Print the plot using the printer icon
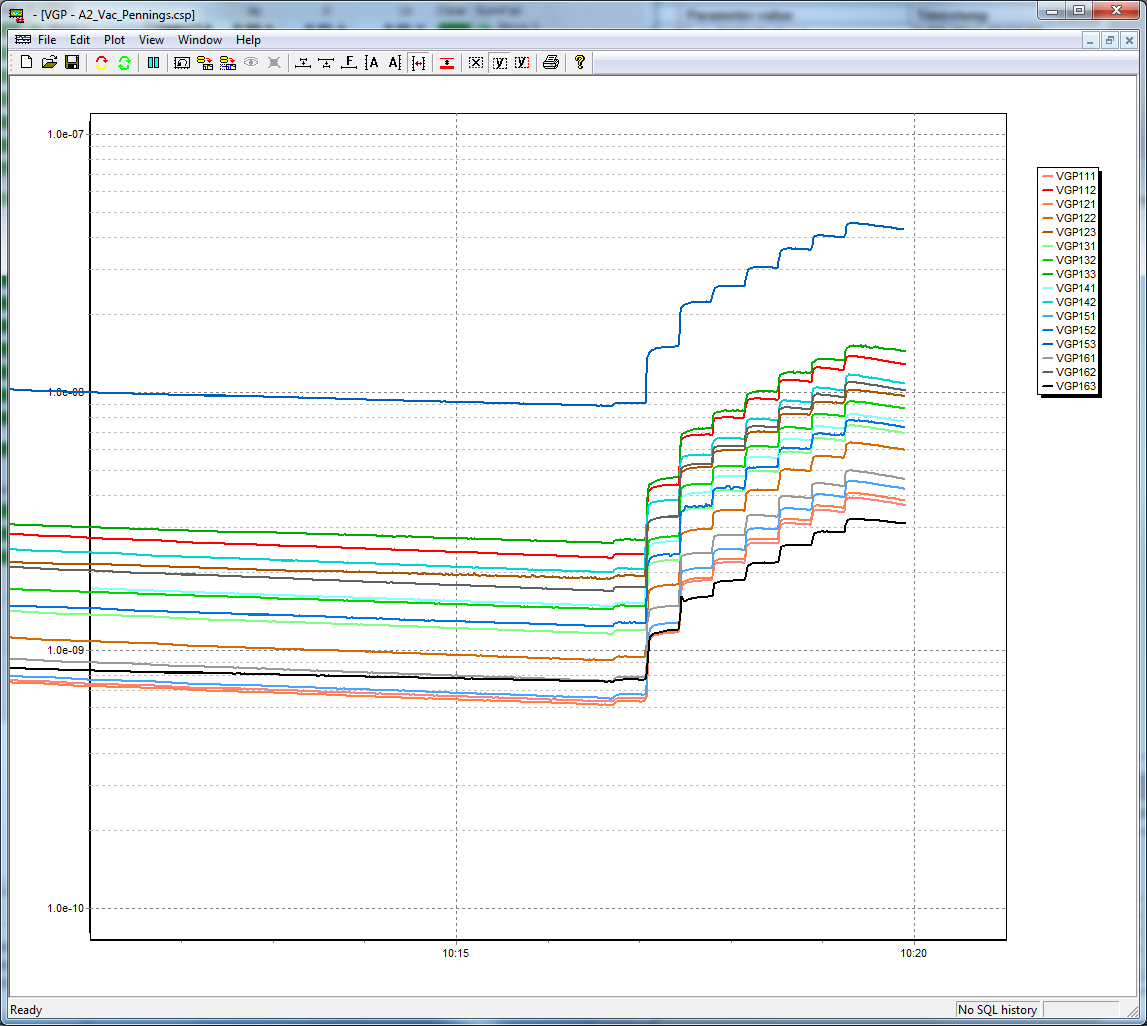Viewport: 1147px width, 1026px height. click(x=550, y=62)
